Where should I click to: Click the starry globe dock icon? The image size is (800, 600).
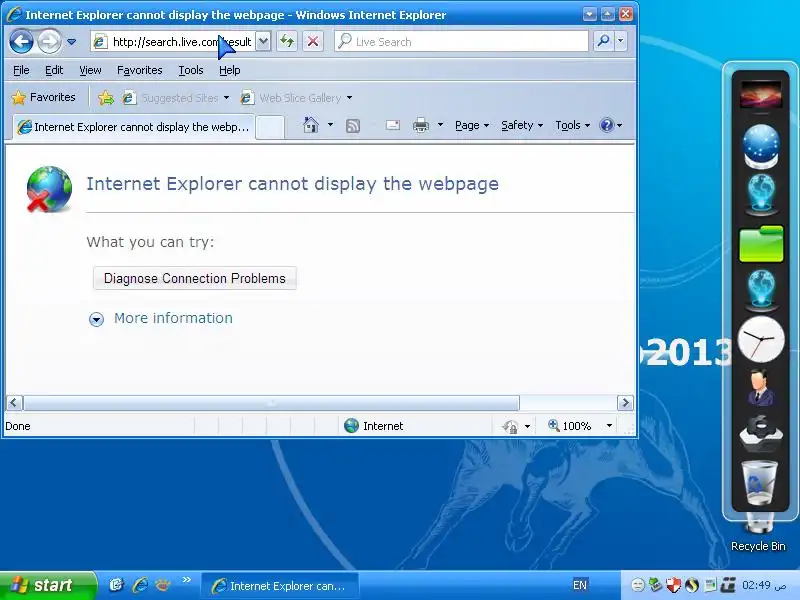(761, 146)
